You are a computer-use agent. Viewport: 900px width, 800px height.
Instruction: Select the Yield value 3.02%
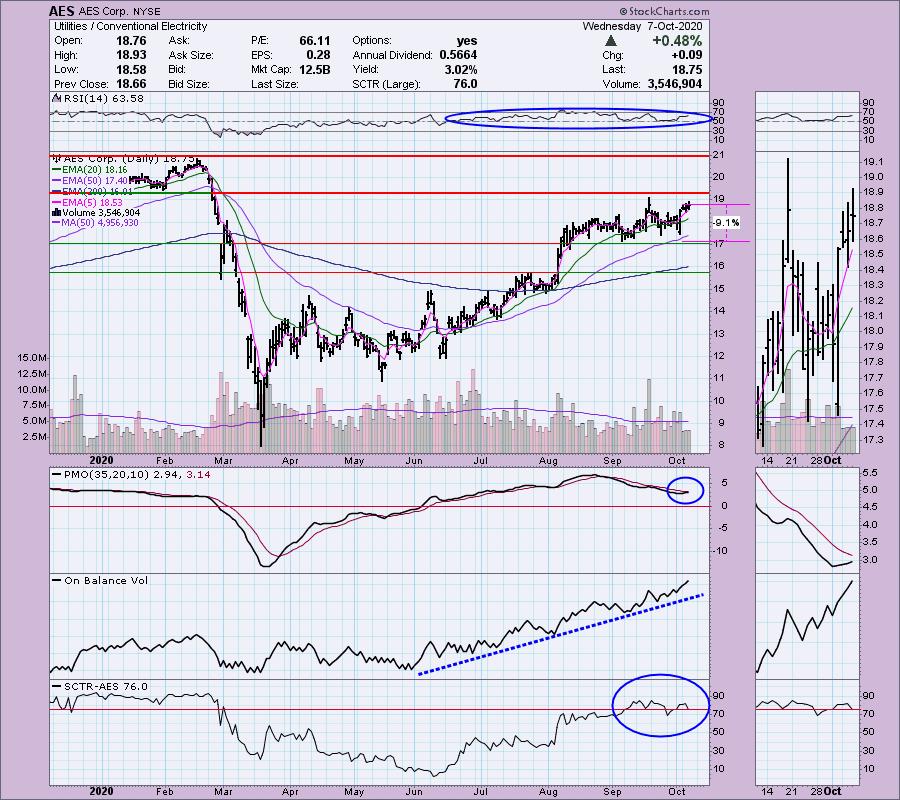(461, 69)
